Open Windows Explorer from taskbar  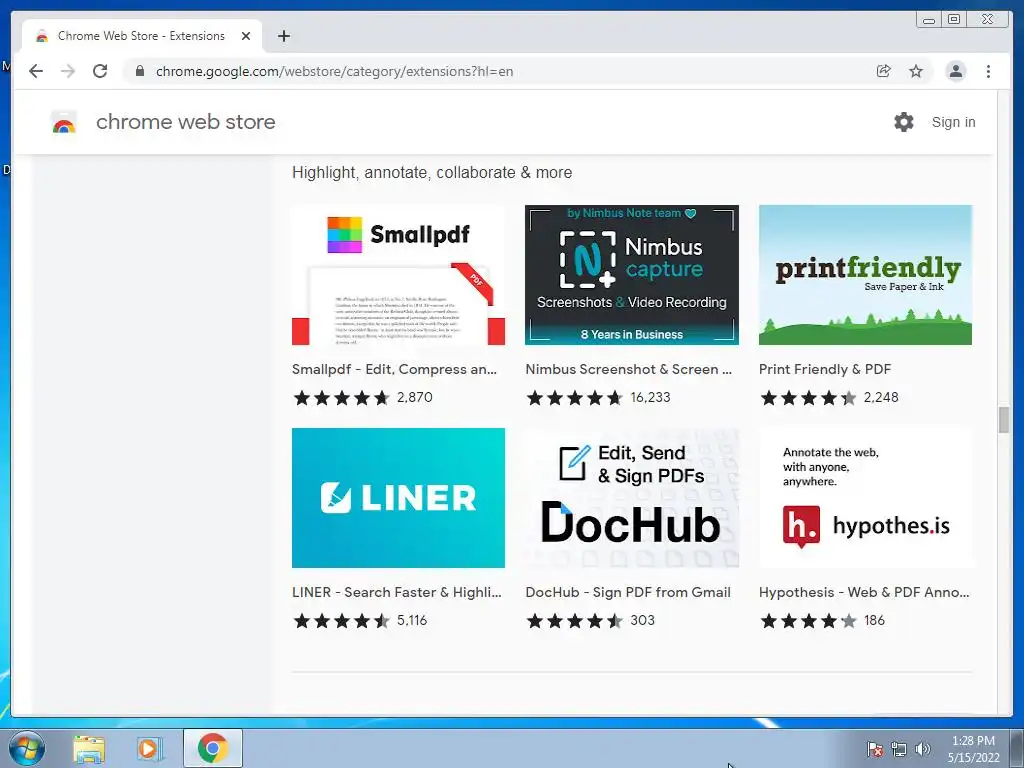coord(89,748)
